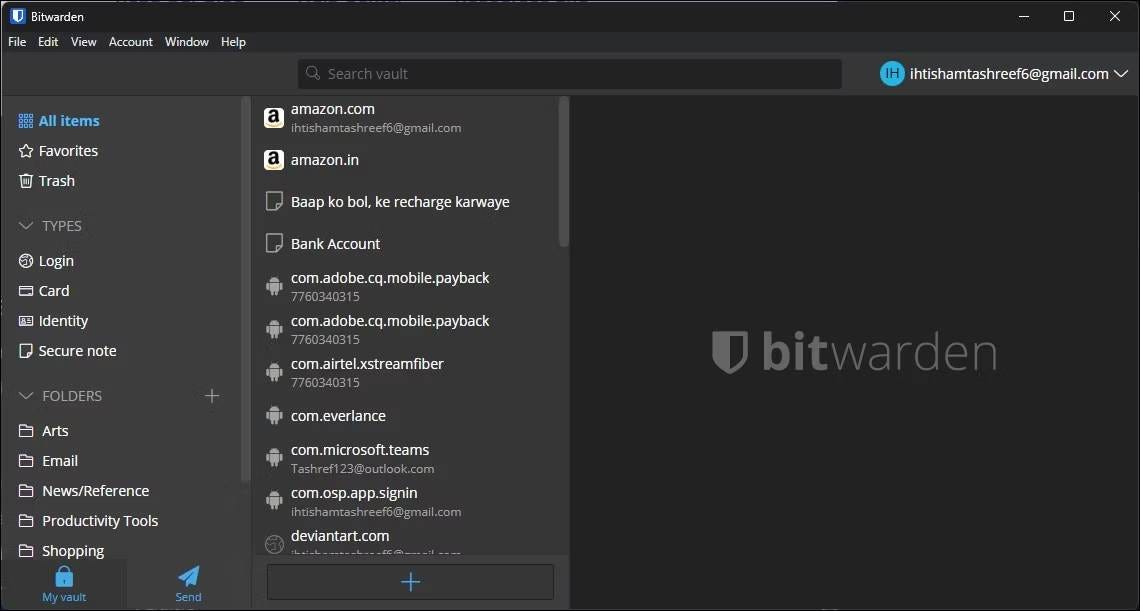Select the Favorites star icon

coord(26,151)
